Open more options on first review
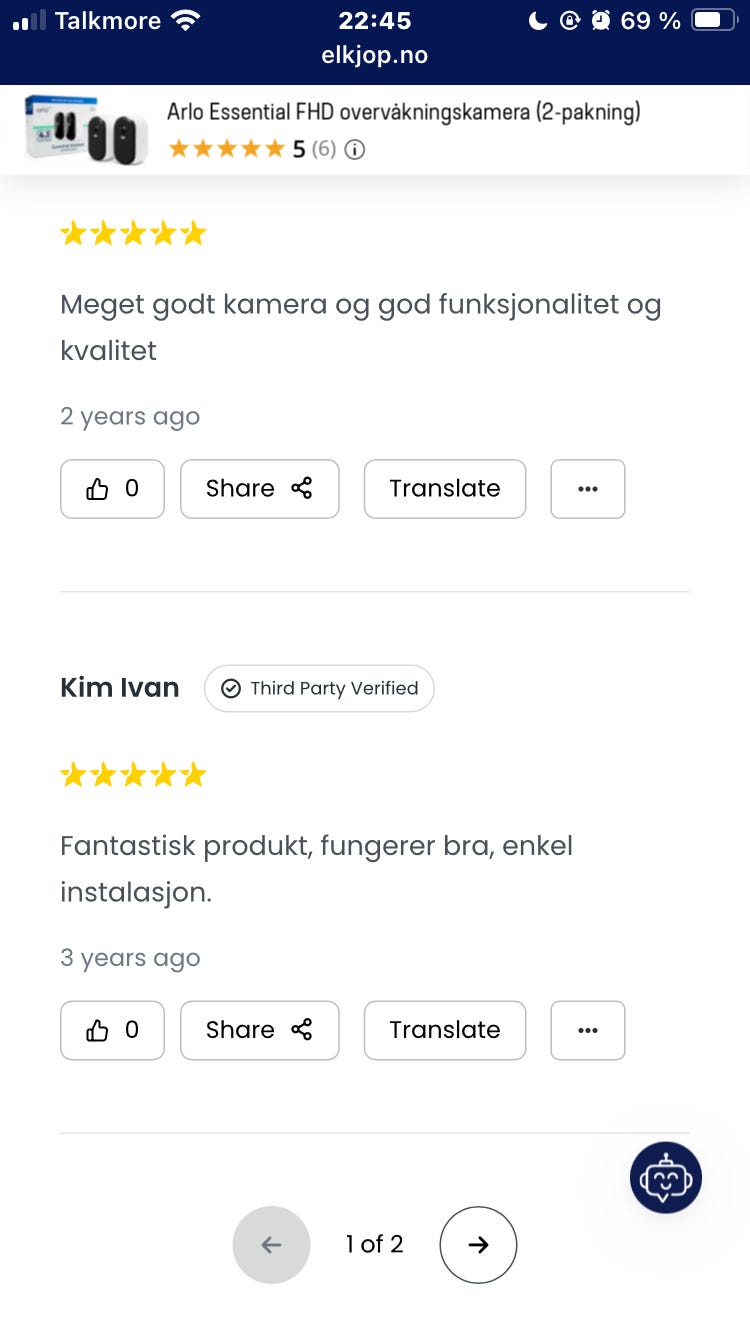This screenshot has width=750, height=1334. 588,489
